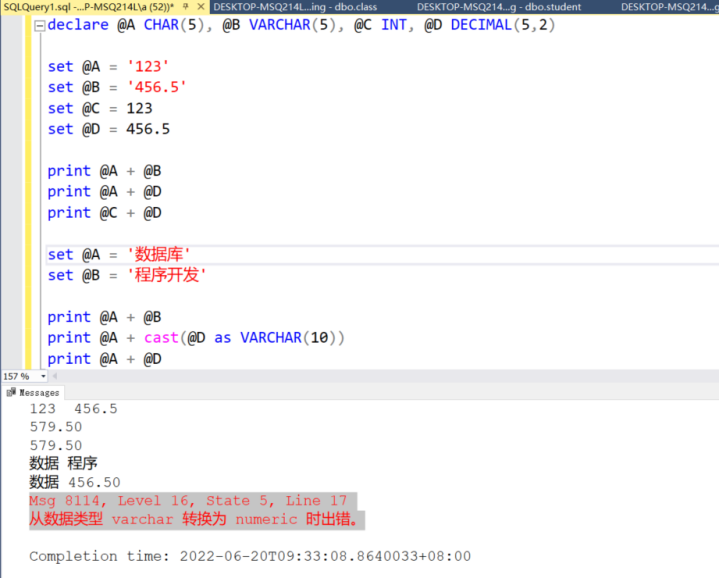Click the line set @A = '数据库'
The height and width of the screenshot is (578, 720).
coord(118,254)
